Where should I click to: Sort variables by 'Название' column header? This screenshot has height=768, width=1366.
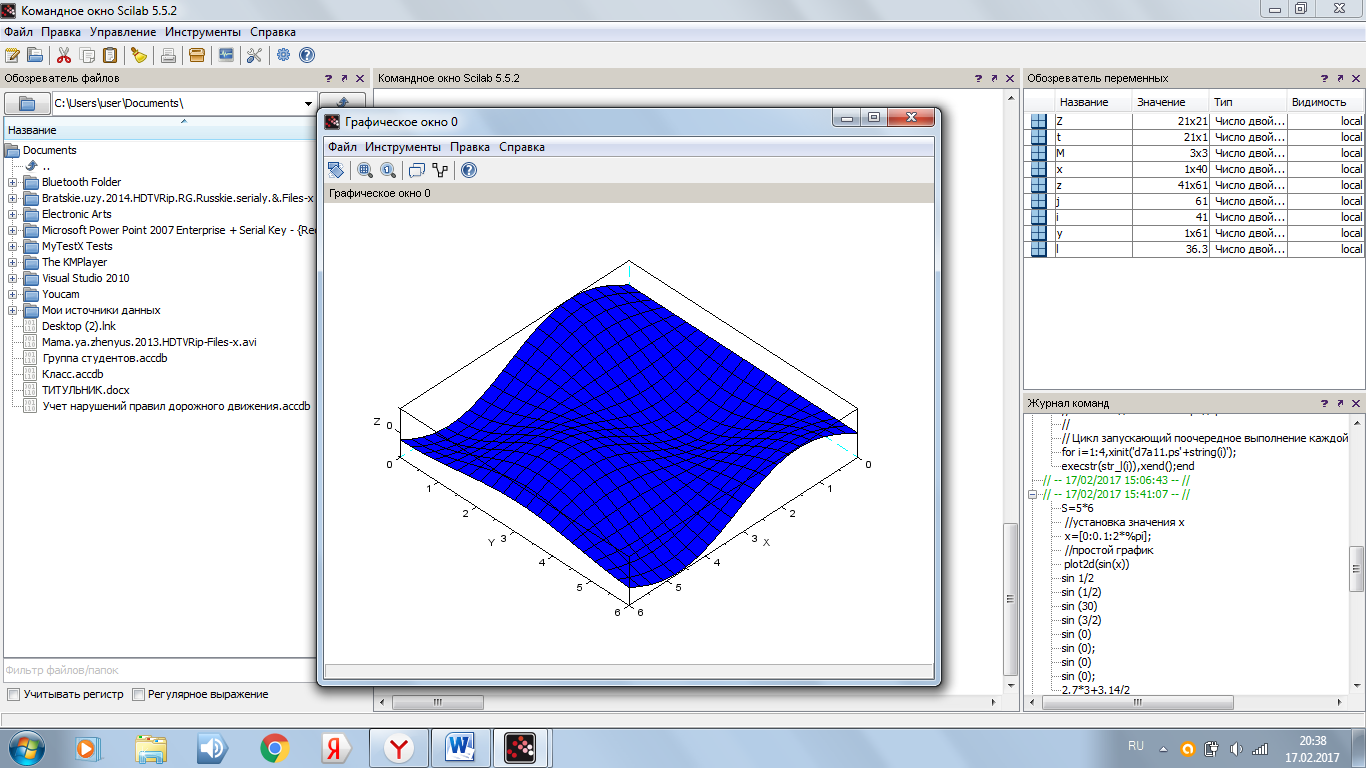click(x=1093, y=102)
